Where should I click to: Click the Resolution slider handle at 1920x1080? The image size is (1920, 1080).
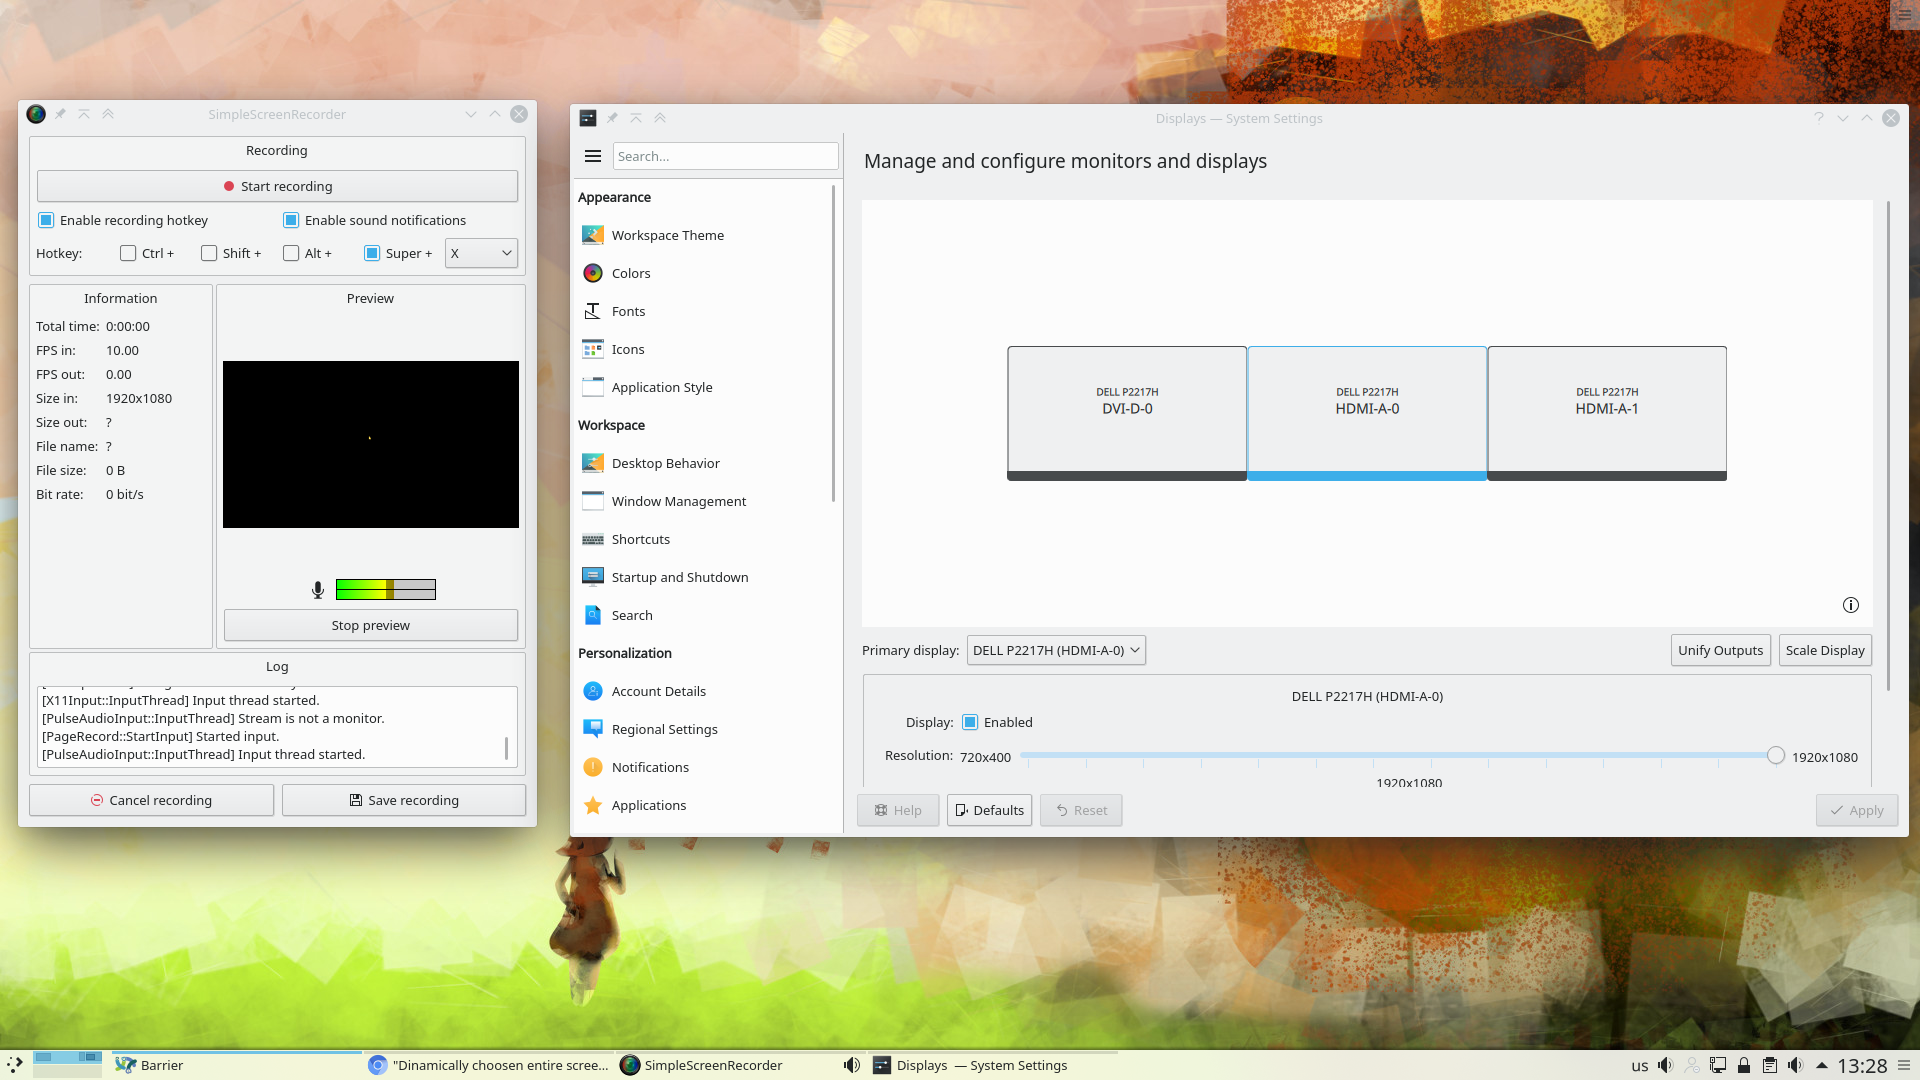tap(1776, 756)
